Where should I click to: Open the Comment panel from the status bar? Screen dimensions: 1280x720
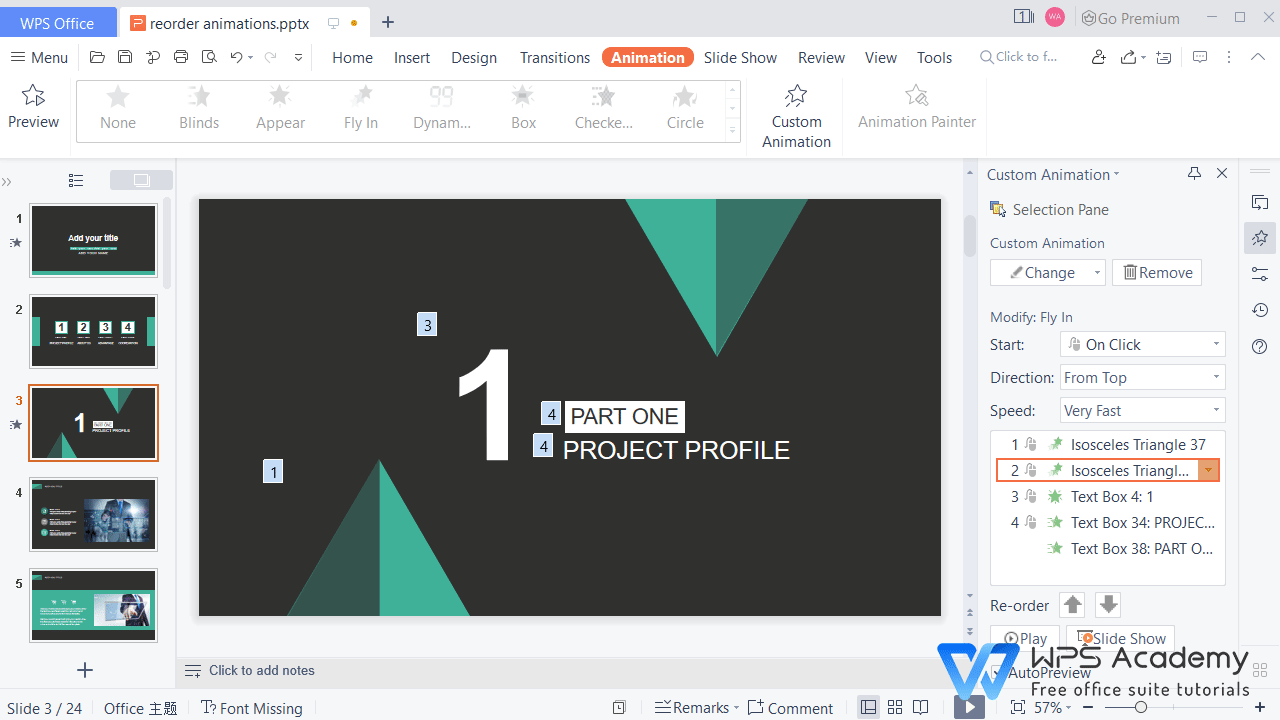click(790, 707)
